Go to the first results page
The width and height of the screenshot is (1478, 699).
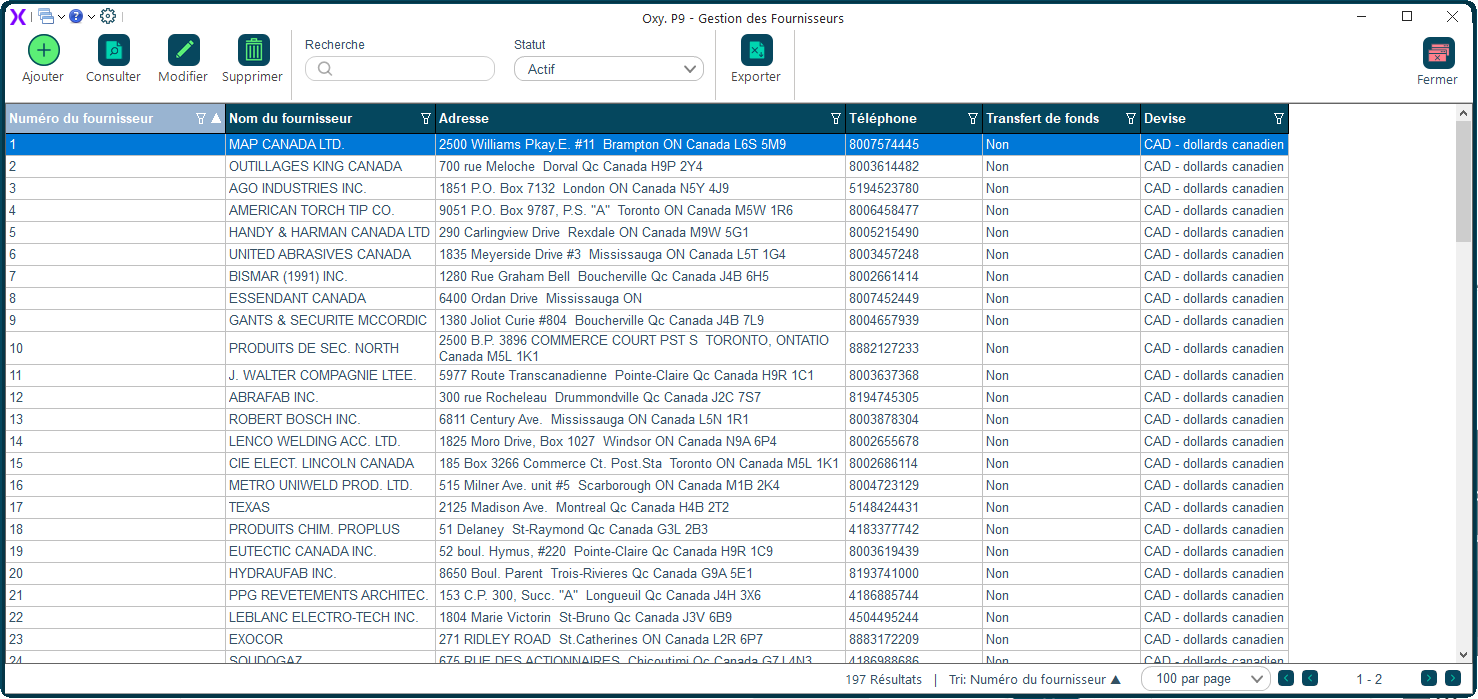1286,678
